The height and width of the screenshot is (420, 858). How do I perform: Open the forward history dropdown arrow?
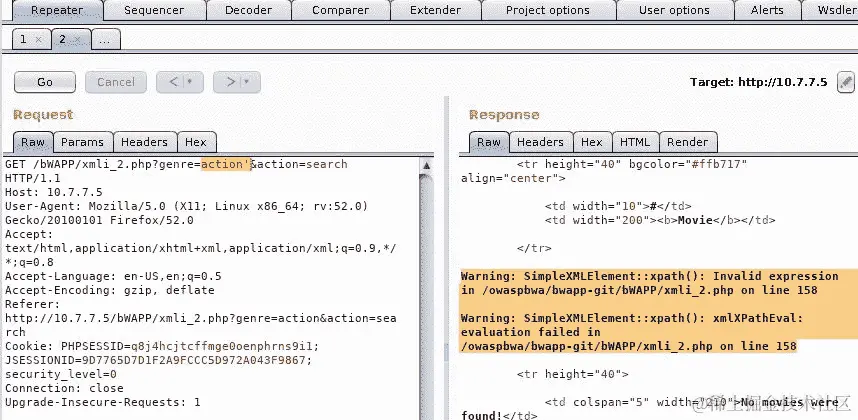pyautogui.click(x=247, y=82)
